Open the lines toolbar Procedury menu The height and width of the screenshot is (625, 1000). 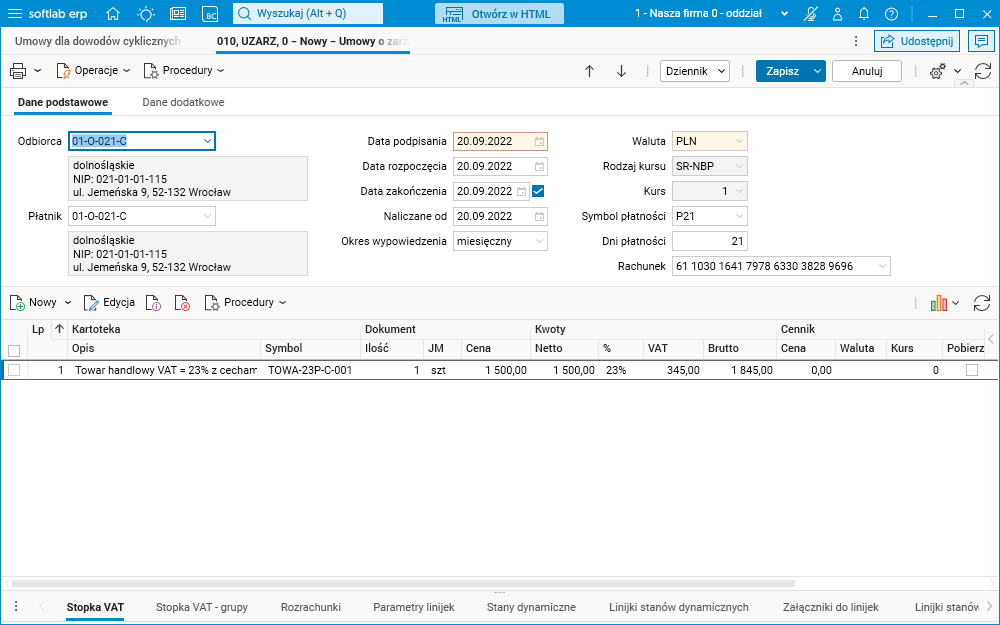246,302
